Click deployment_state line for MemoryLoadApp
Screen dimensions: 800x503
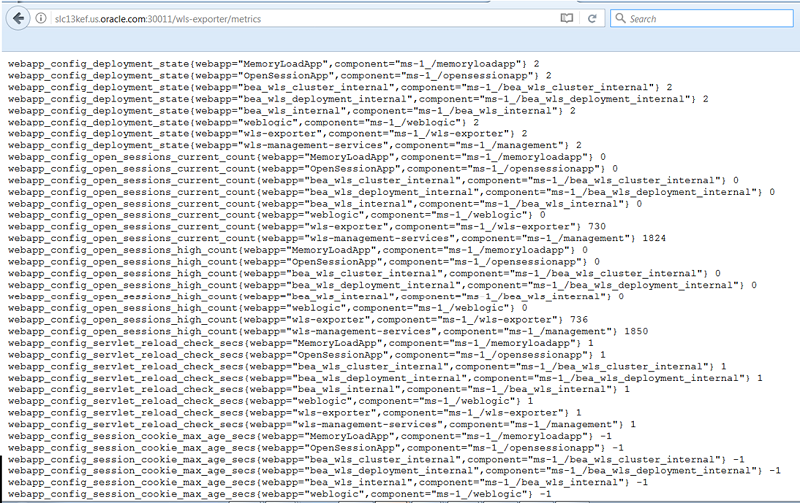[x=273, y=64]
